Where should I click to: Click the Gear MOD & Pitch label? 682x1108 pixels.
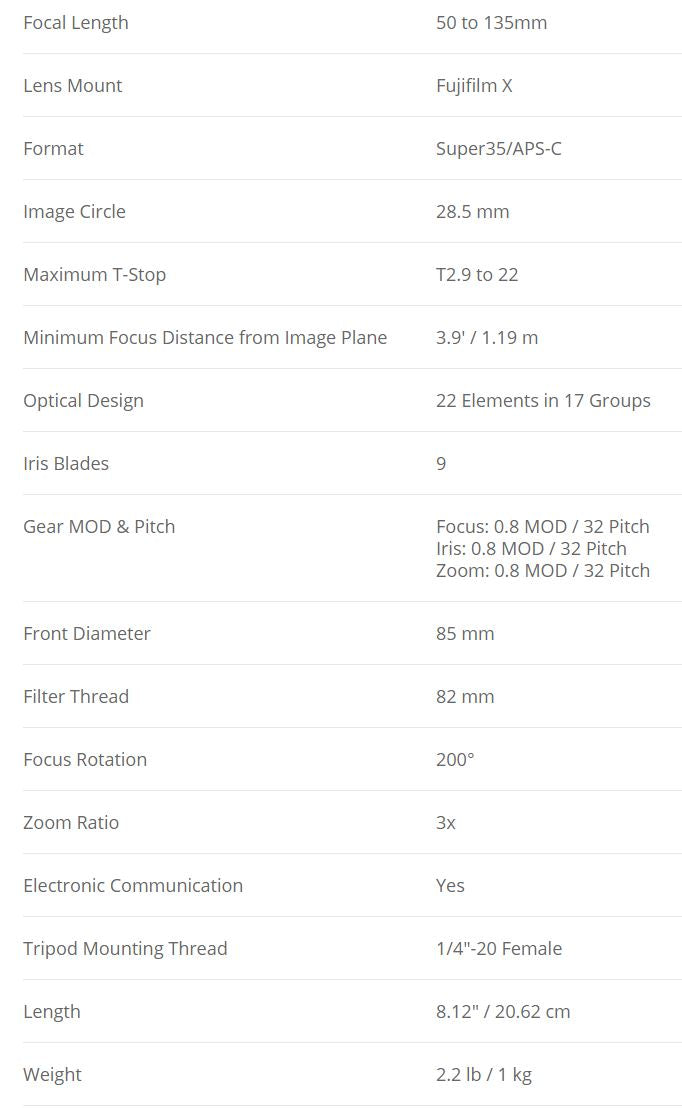pos(99,527)
